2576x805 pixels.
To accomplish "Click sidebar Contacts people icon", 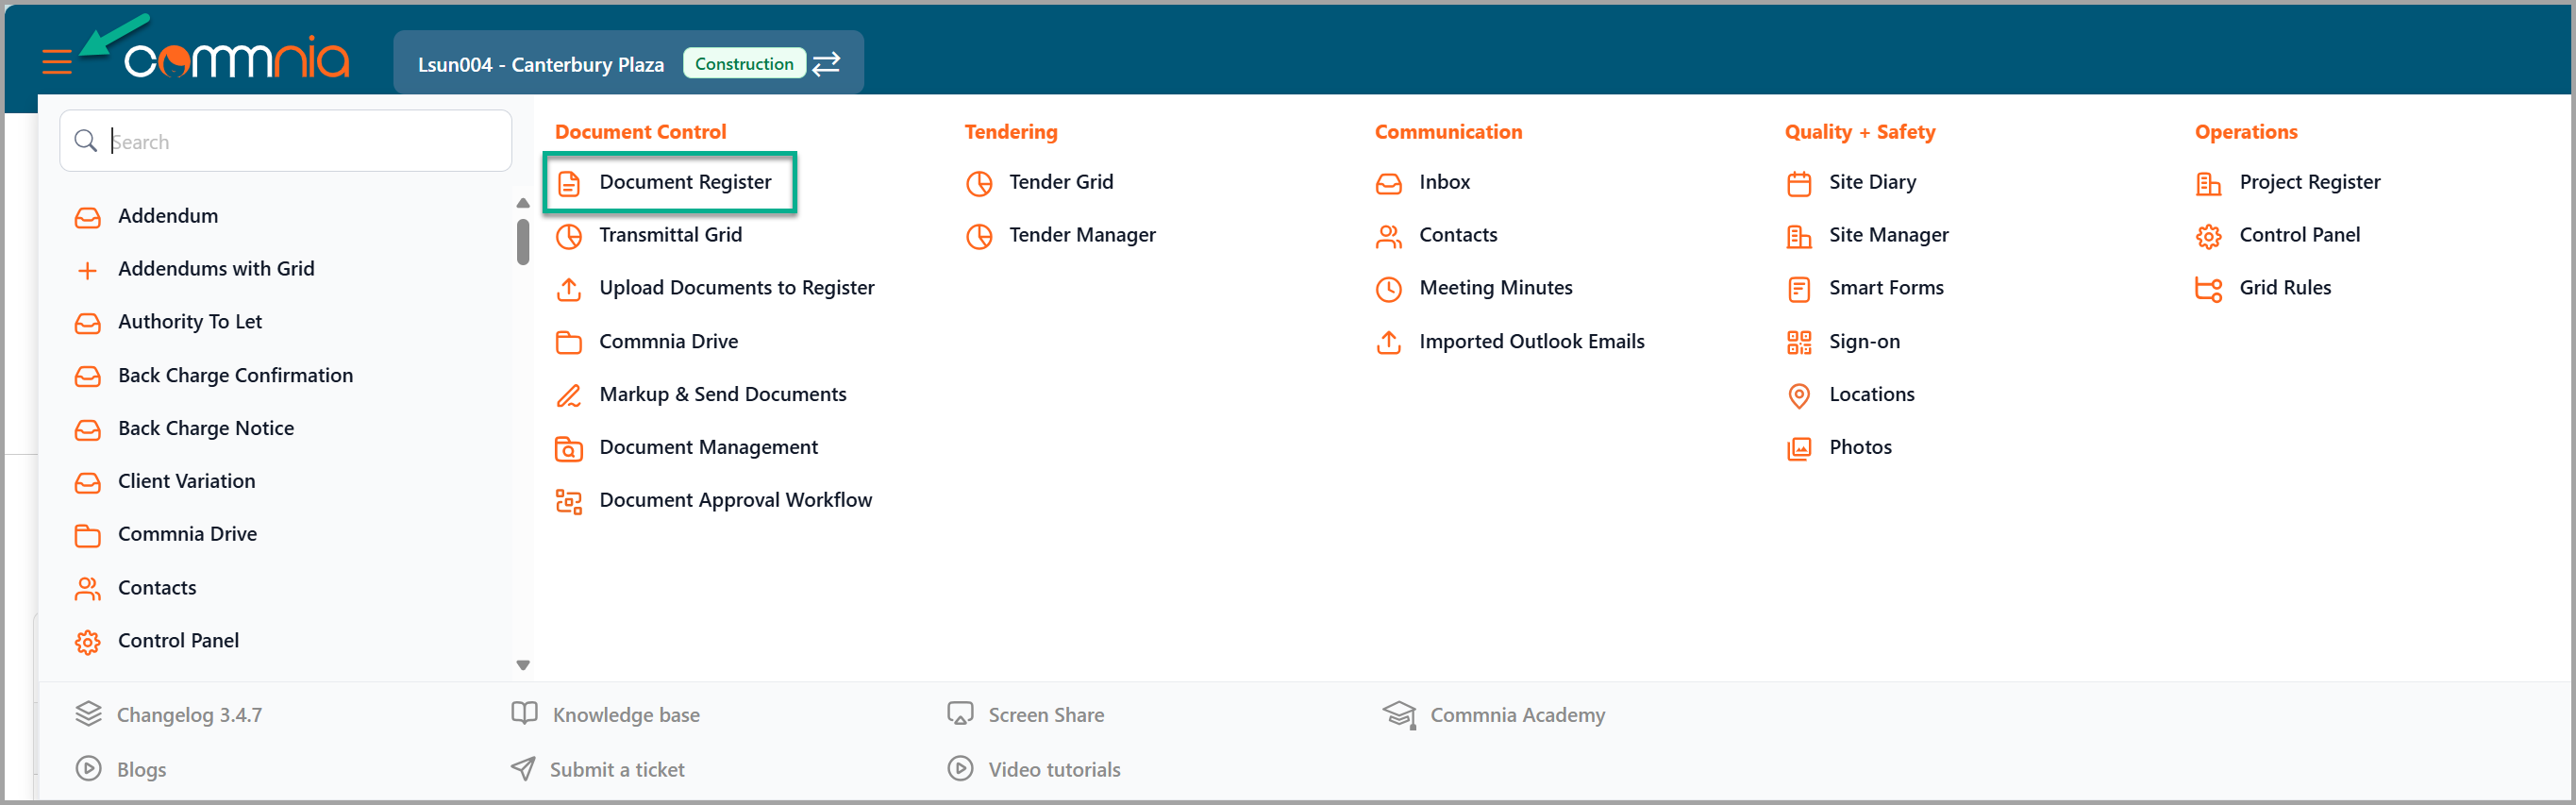I will tap(88, 589).
